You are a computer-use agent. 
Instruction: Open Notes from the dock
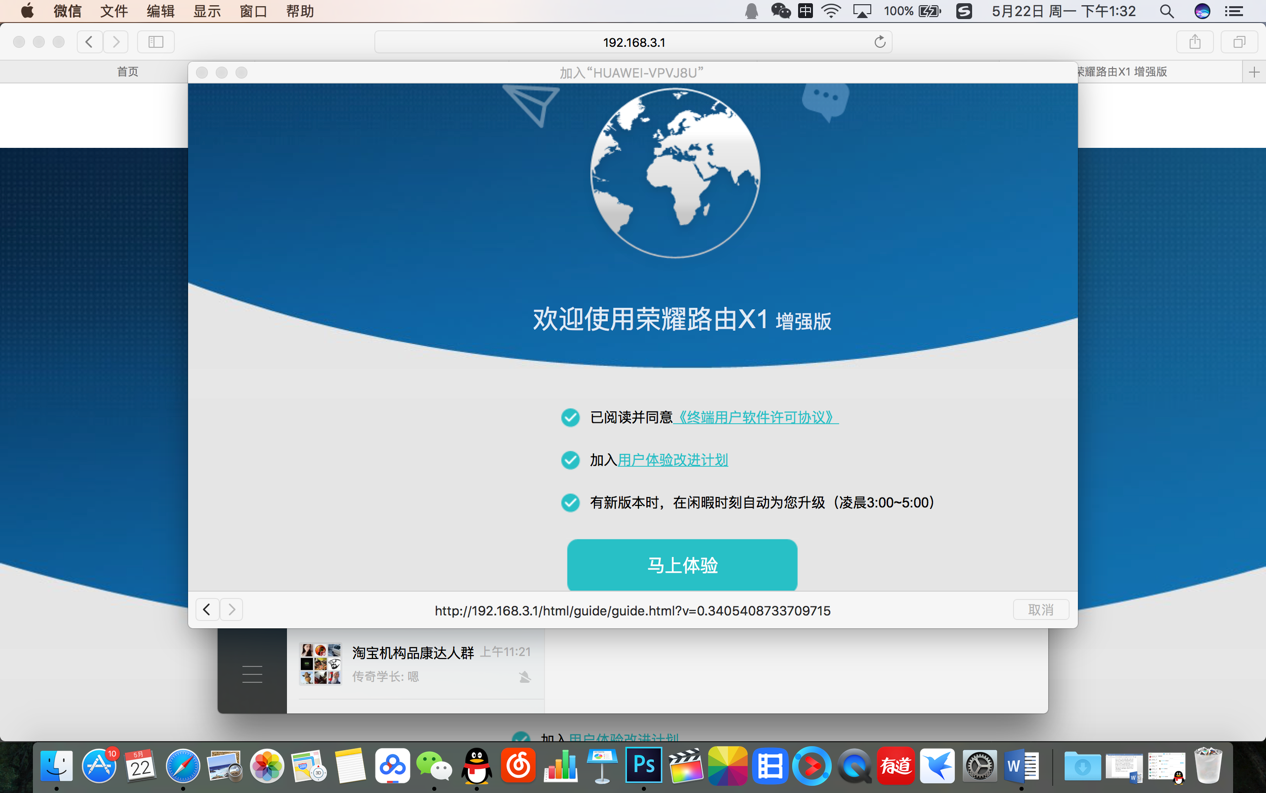click(350, 766)
